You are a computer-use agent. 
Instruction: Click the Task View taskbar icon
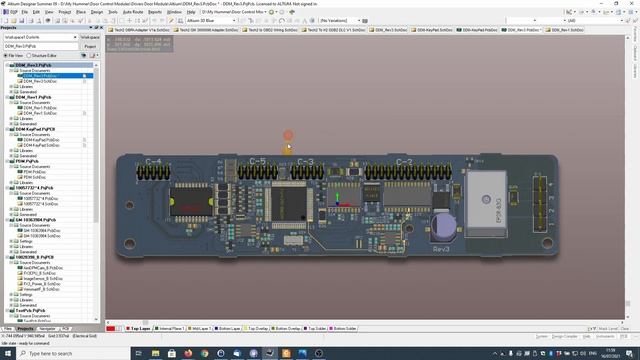tap(138, 353)
